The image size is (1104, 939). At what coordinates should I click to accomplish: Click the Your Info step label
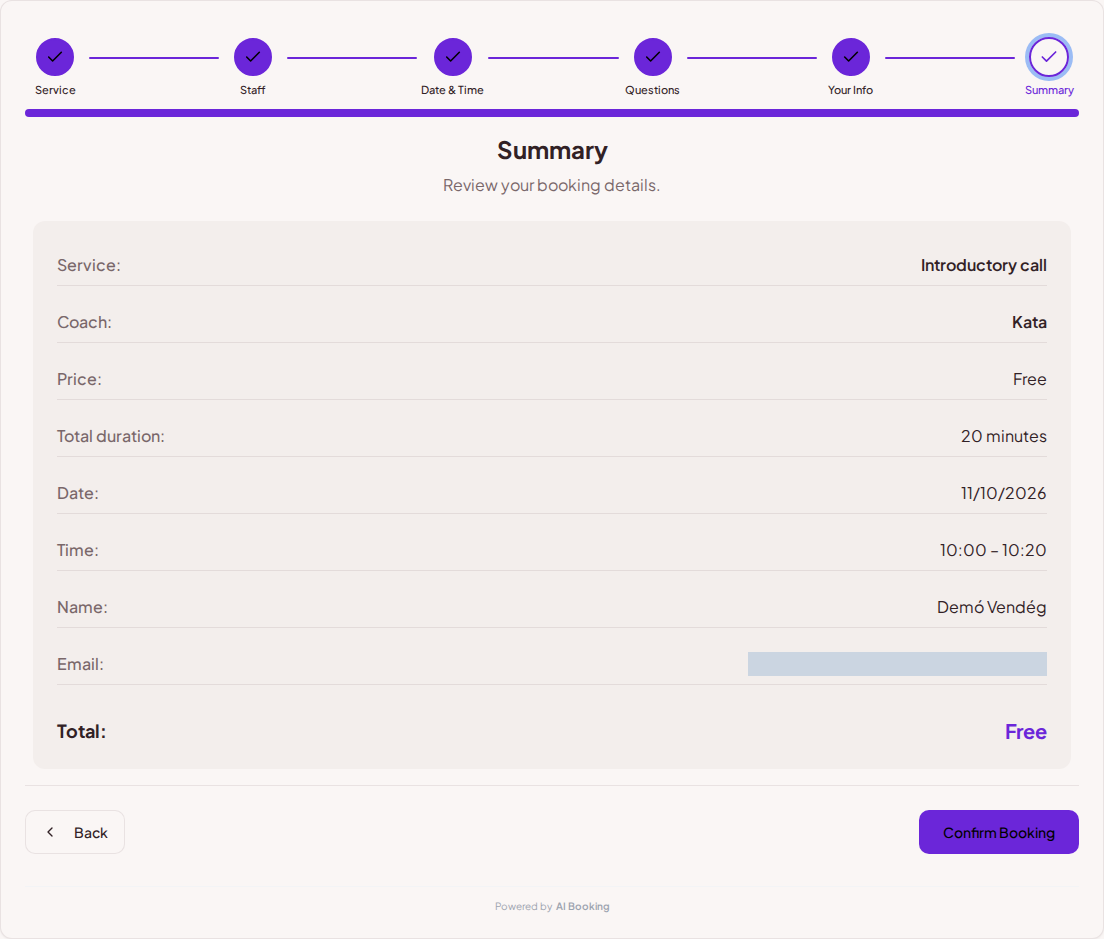click(x=851, y=90)
